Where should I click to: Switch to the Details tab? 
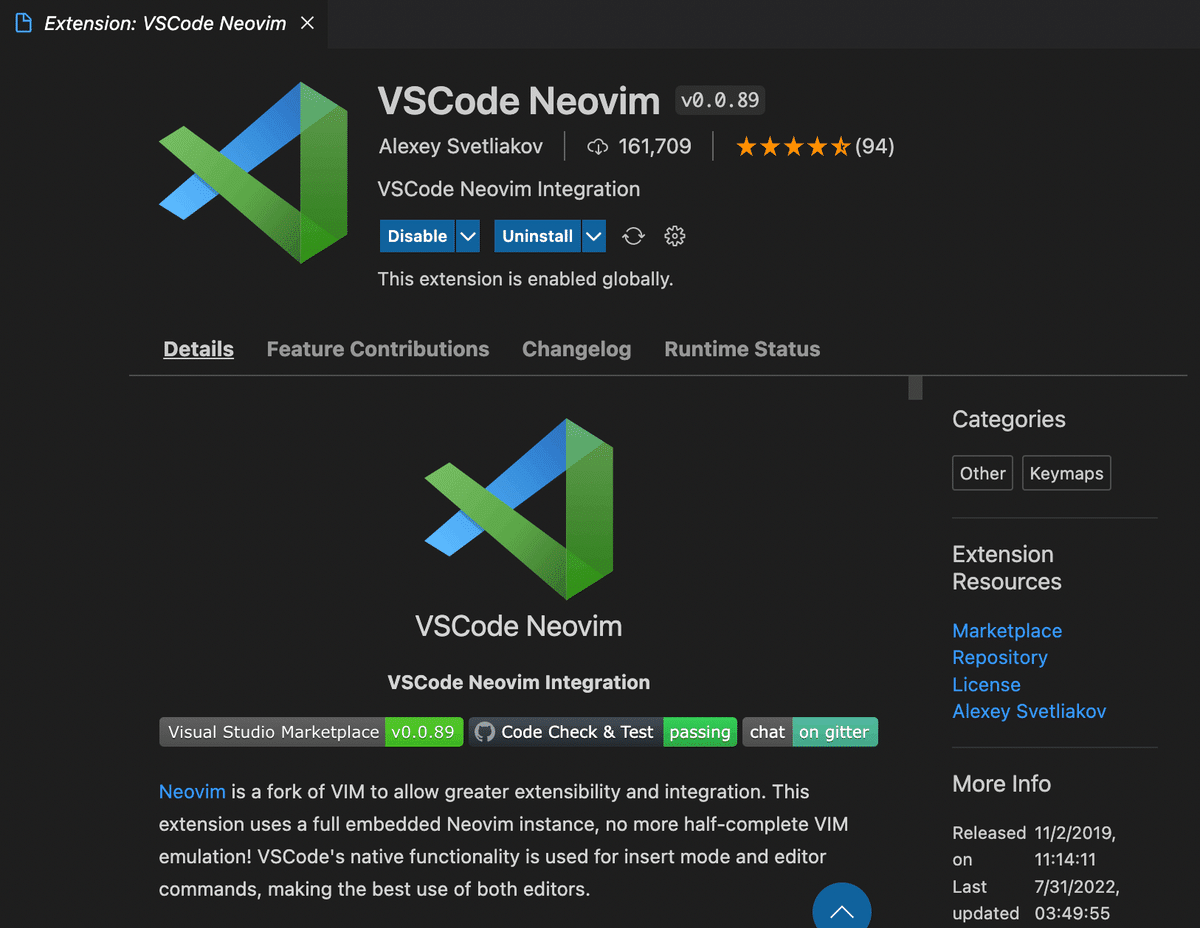(x=199, y=349)
